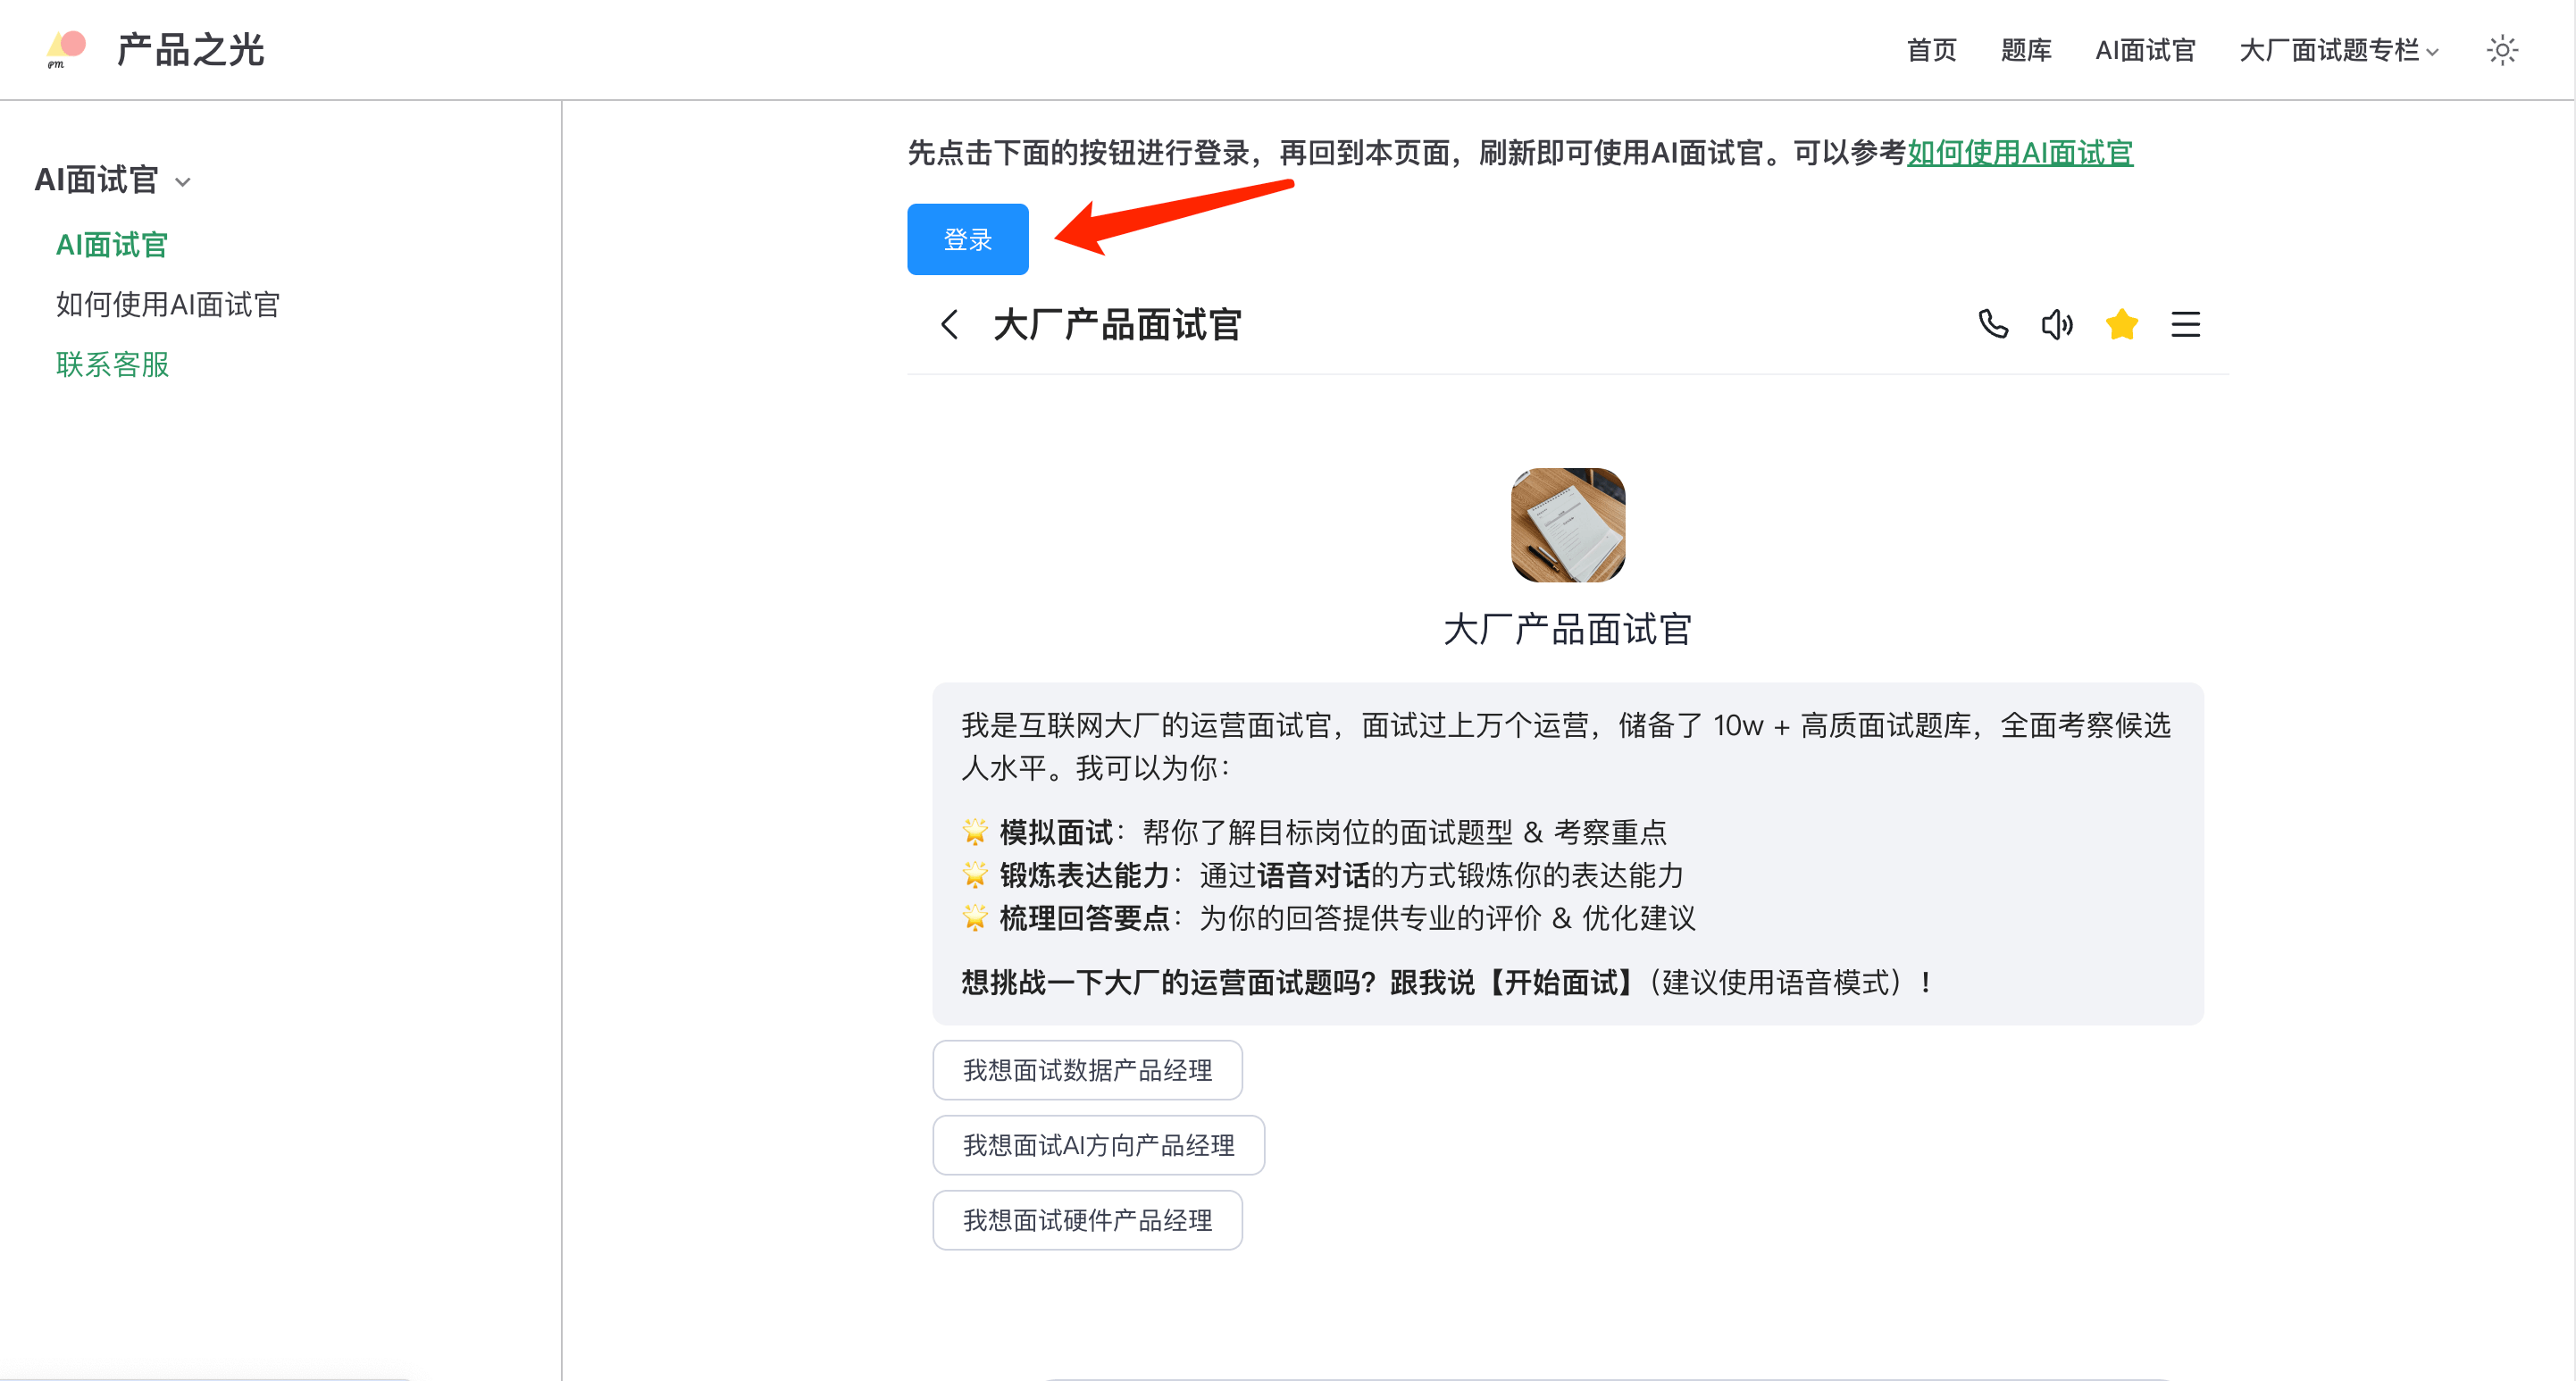Click the speaker audio icon in chat header
Image resolution: width=2576 pixels, height=1381 pixels.
tap(2057, 324)
